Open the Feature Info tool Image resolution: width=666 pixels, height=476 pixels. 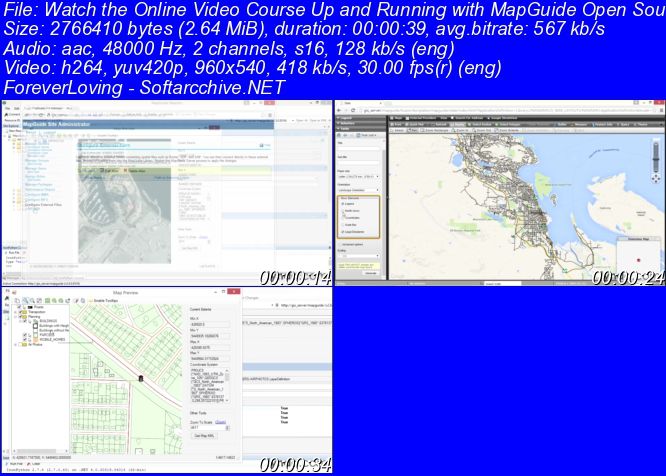point(604,124)
